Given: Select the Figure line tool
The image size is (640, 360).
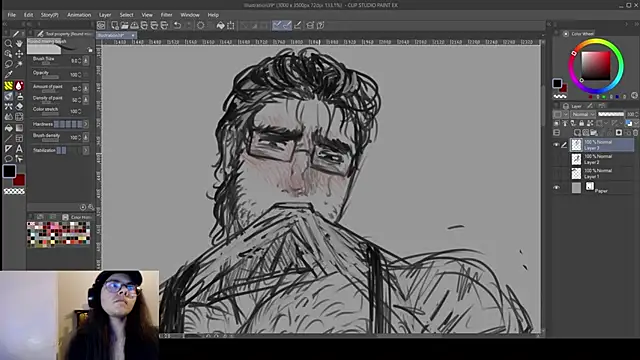Looking at the screenshot, I should tap(8, 138).
